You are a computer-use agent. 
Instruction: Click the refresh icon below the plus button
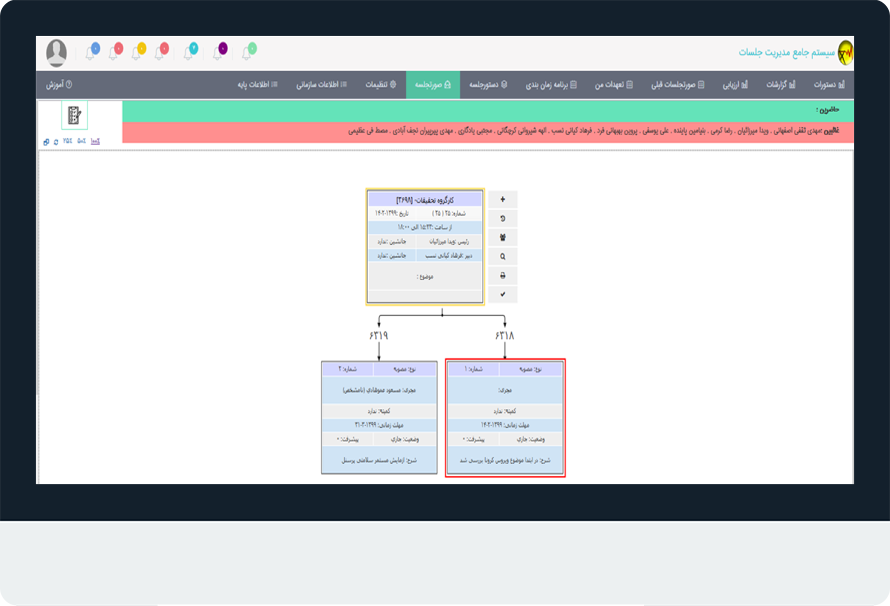(x=502, y=218)
